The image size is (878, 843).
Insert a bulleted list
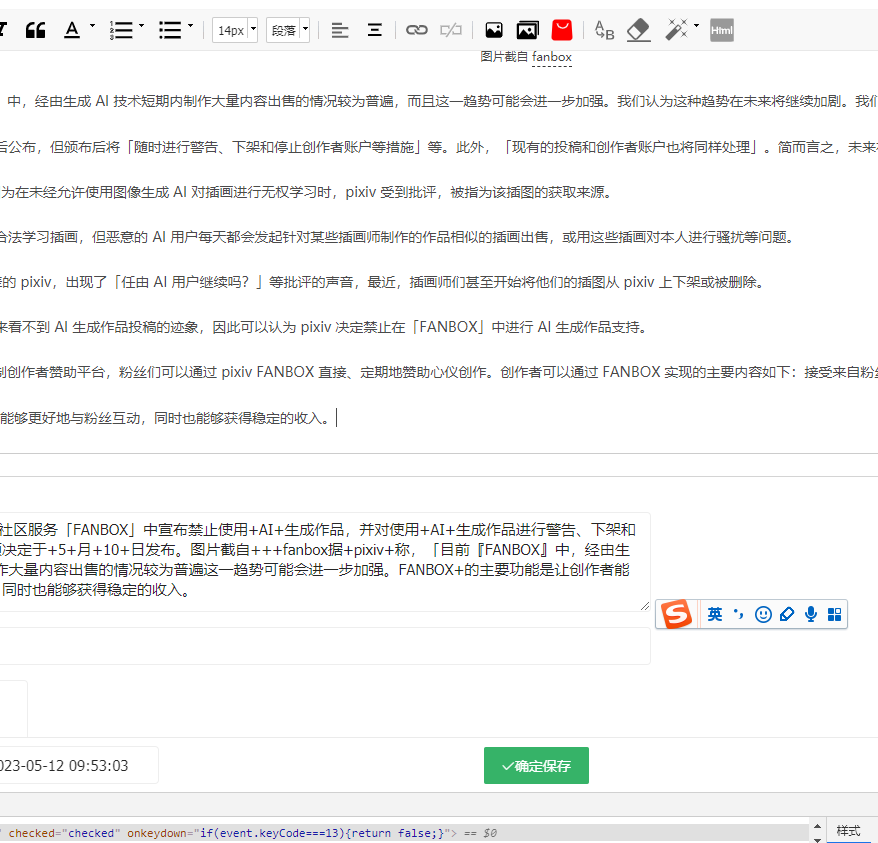[x=170, y=30]
